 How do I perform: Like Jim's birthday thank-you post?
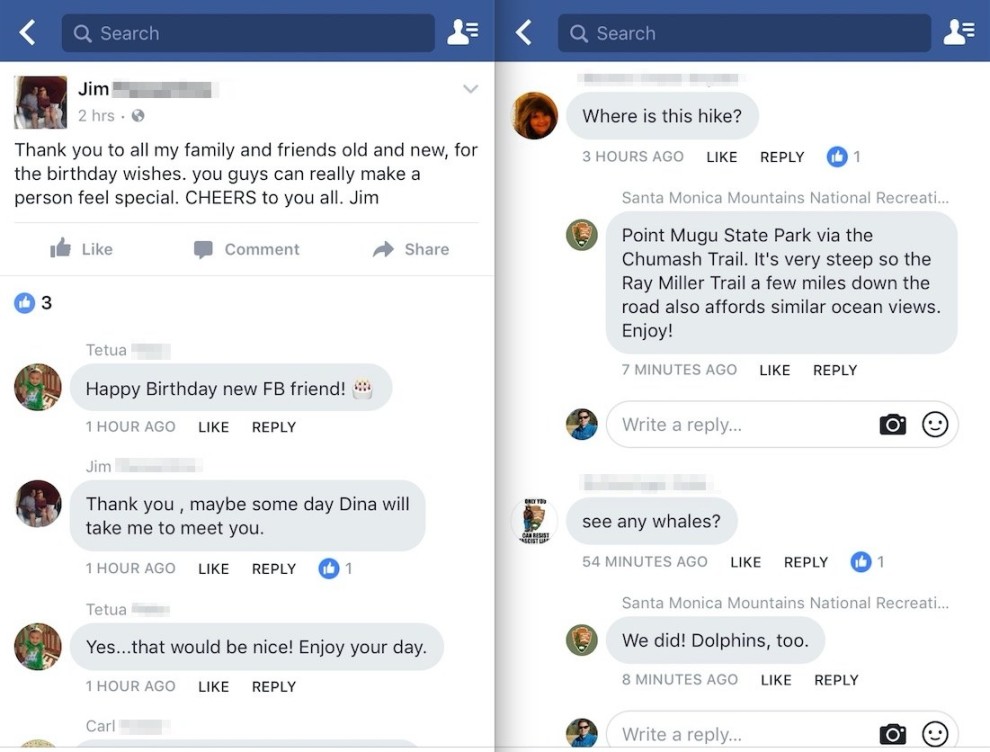pyautogui.click(x=82, y=249)
